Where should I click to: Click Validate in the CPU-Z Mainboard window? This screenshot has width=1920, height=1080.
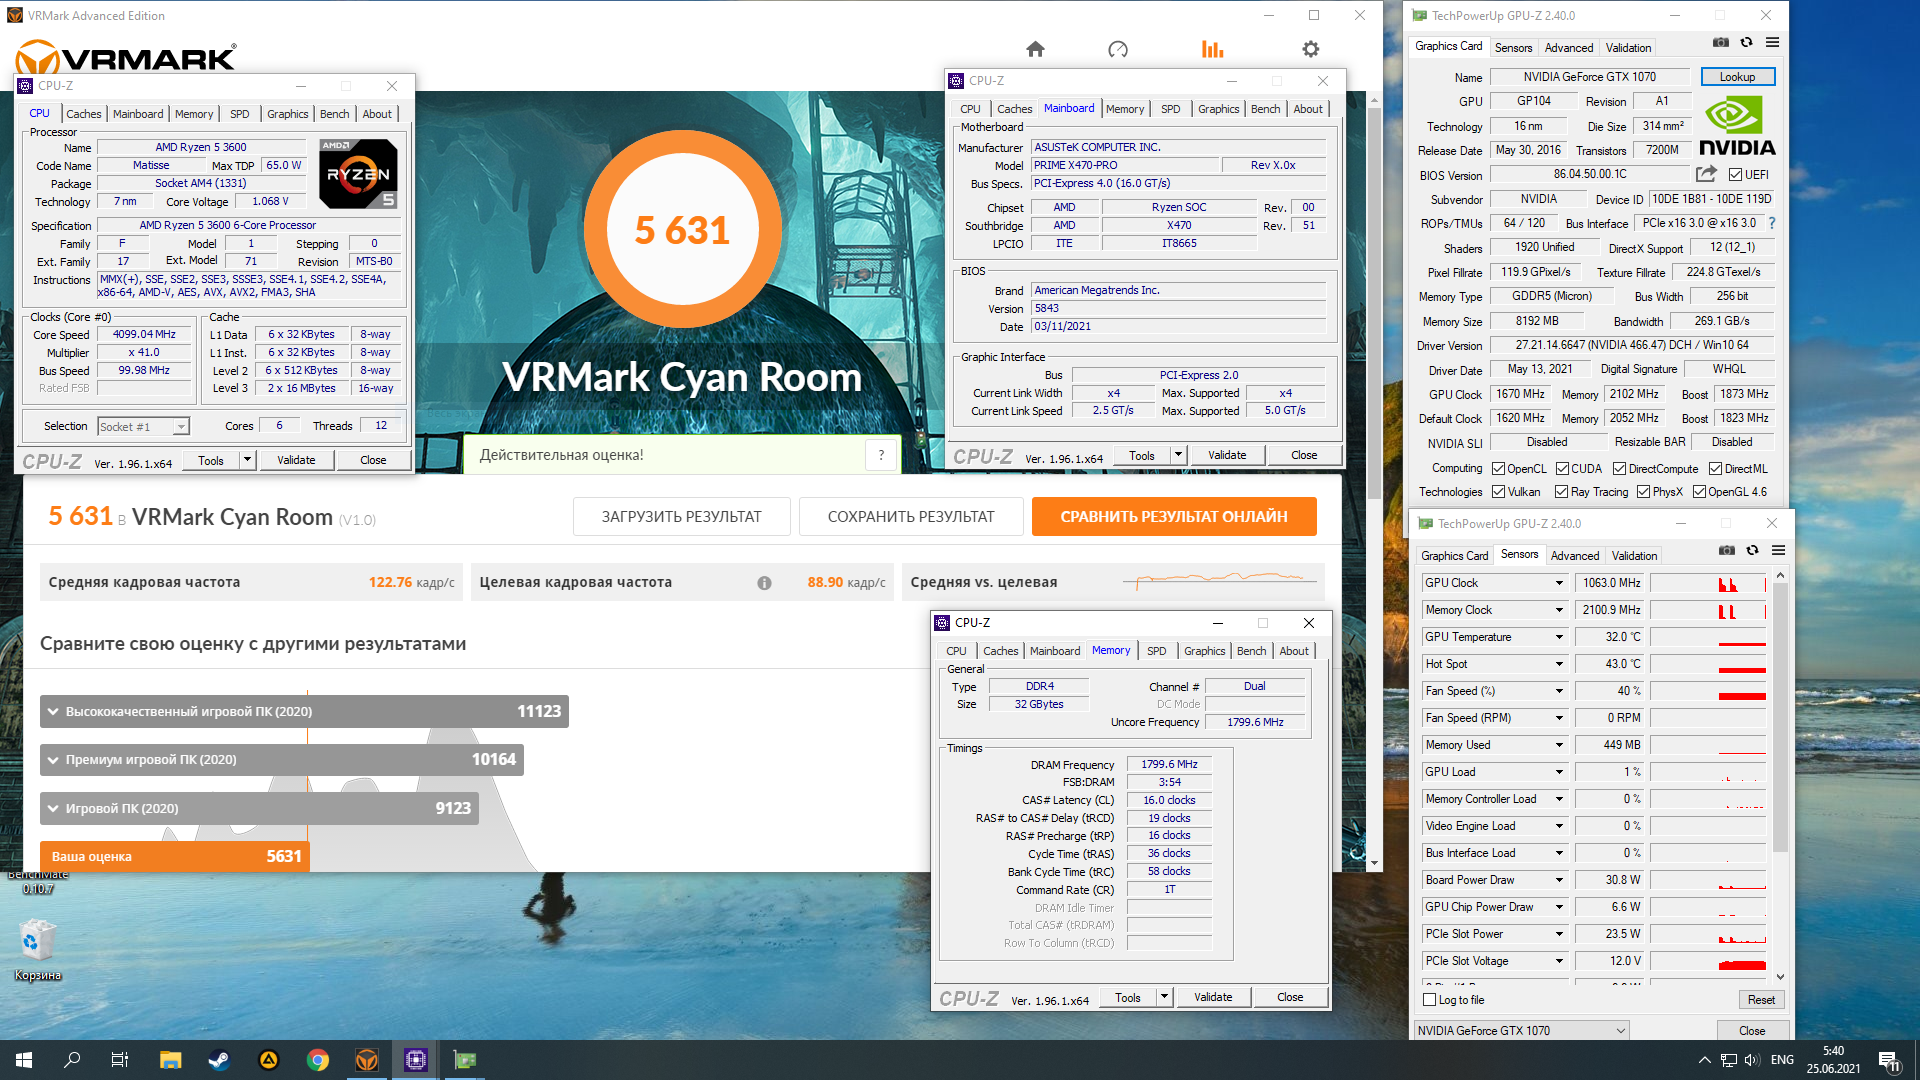pyautogui.click(x=1227, y=455)
